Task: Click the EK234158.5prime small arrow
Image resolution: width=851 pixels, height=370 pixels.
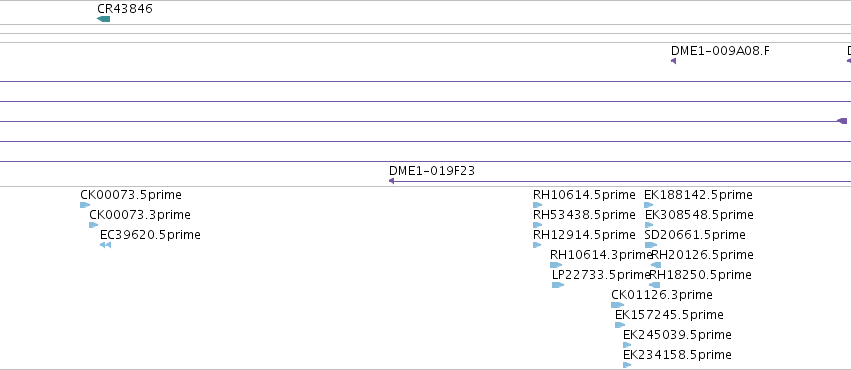Action: (x=627, y=365)
